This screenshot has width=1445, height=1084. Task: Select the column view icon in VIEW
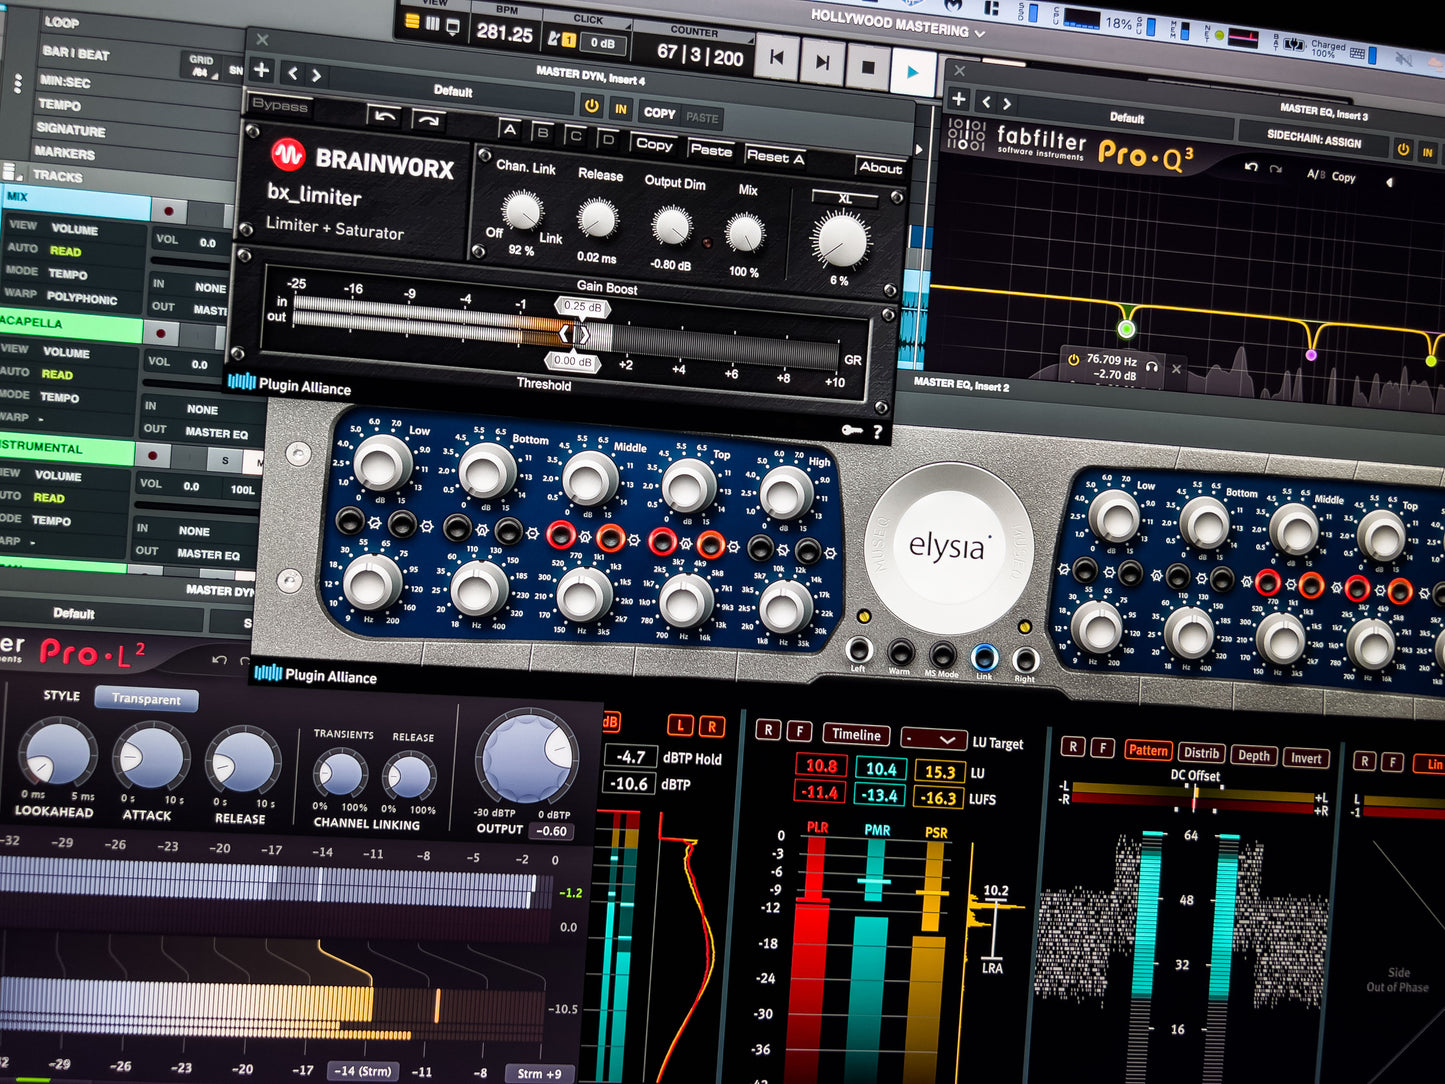coord(433,23)
